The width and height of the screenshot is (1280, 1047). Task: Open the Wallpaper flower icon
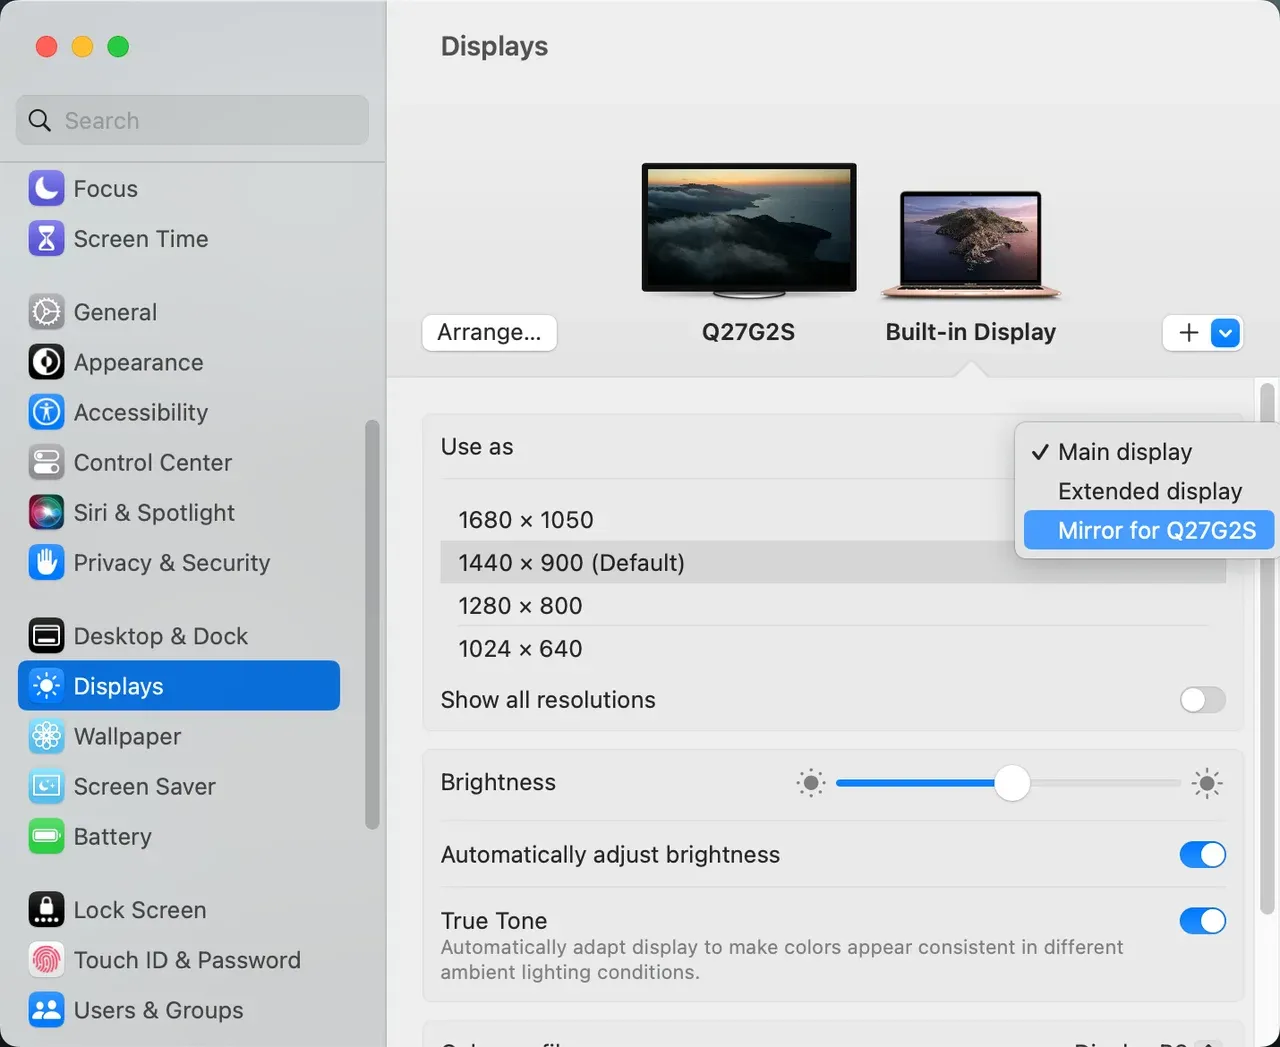46,736
